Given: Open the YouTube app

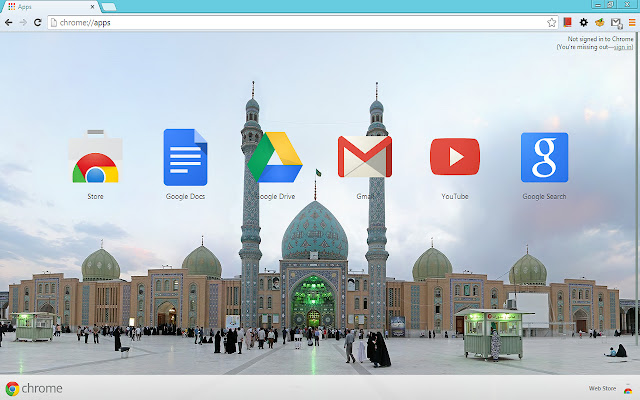Looking at the screenshot, I should [455, 157].
